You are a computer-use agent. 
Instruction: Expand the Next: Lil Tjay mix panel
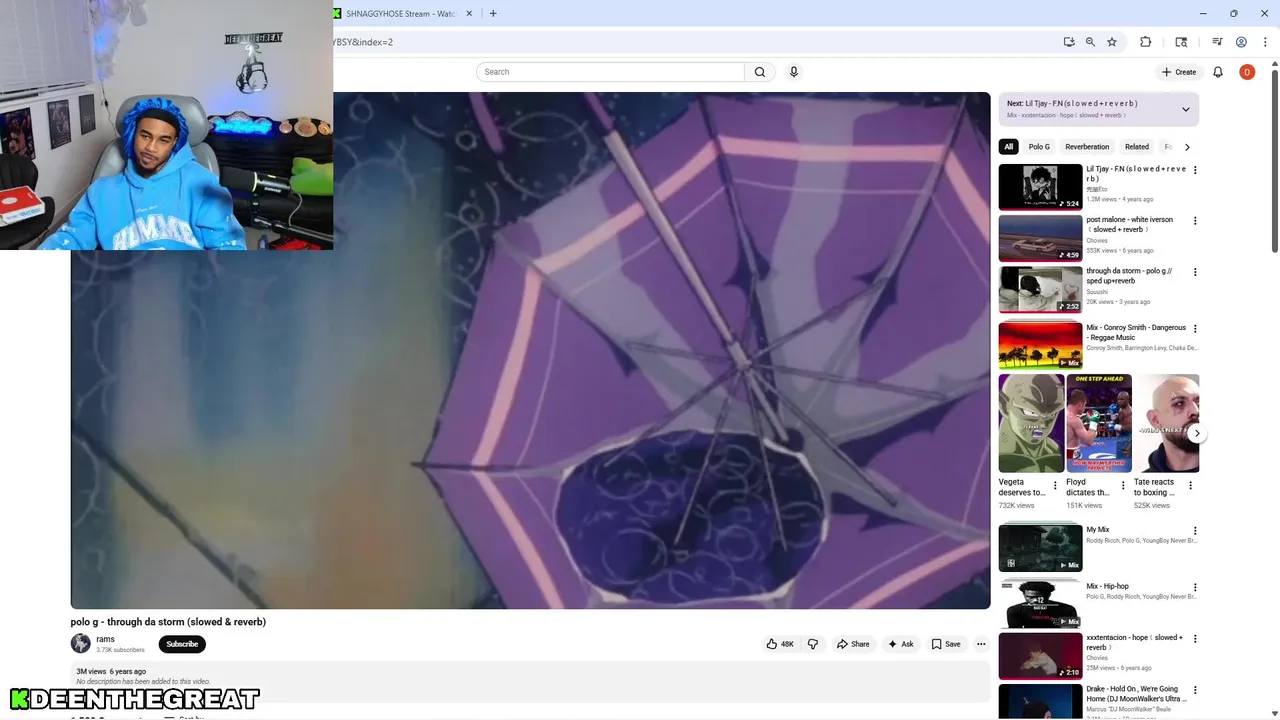pyautogui.click(x=1186, y=109)
